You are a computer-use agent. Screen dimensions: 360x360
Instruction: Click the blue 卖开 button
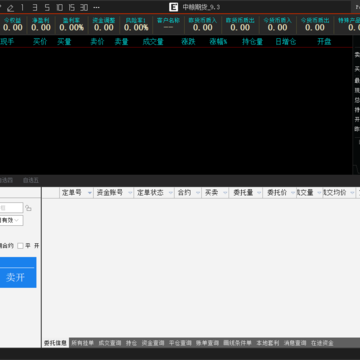click(17, 272)
